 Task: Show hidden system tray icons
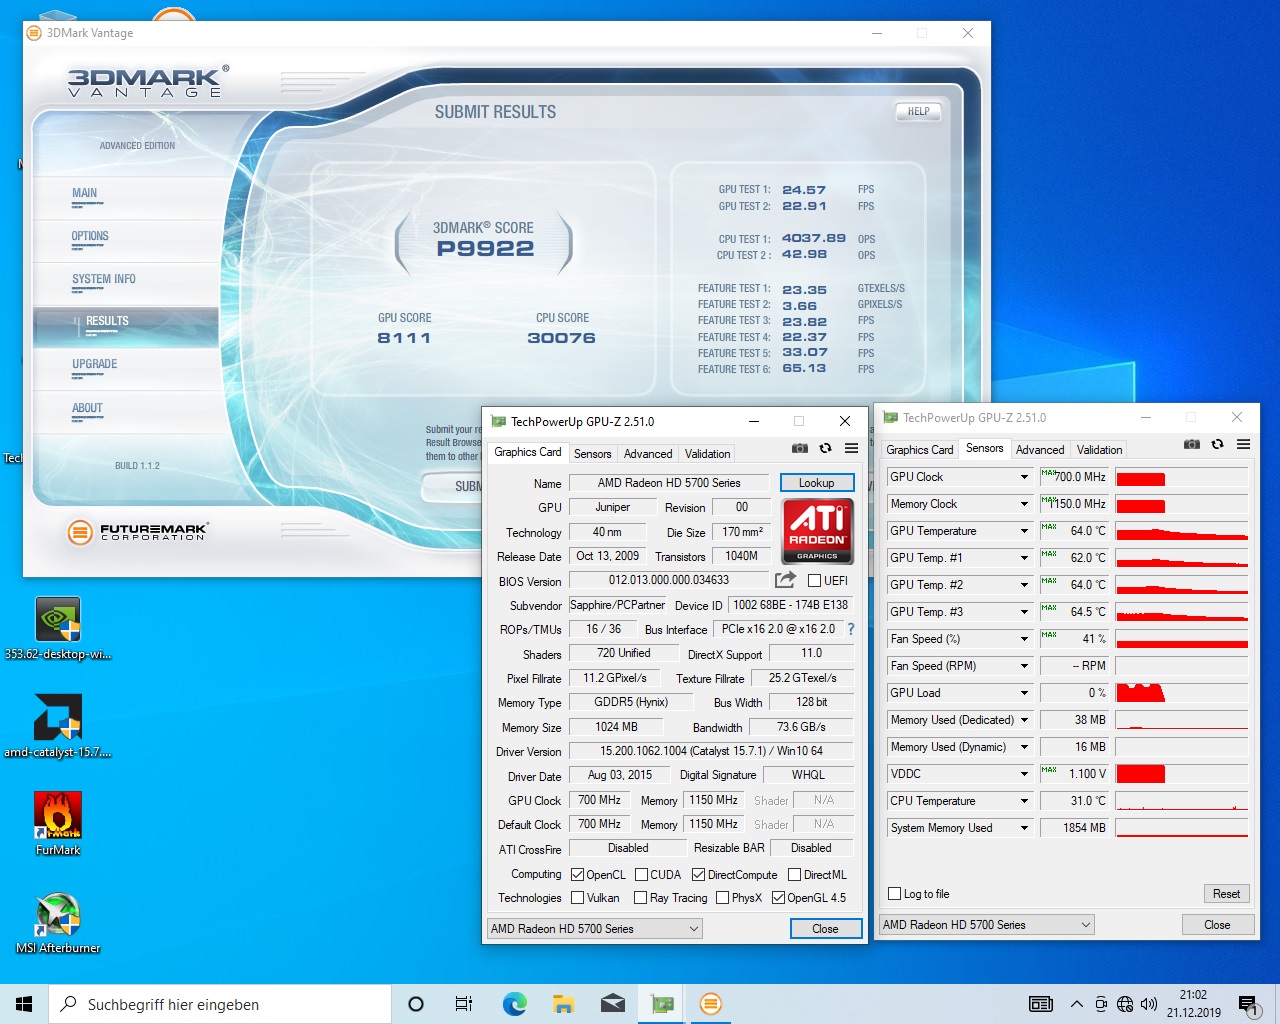[x=1076, y=1004]
